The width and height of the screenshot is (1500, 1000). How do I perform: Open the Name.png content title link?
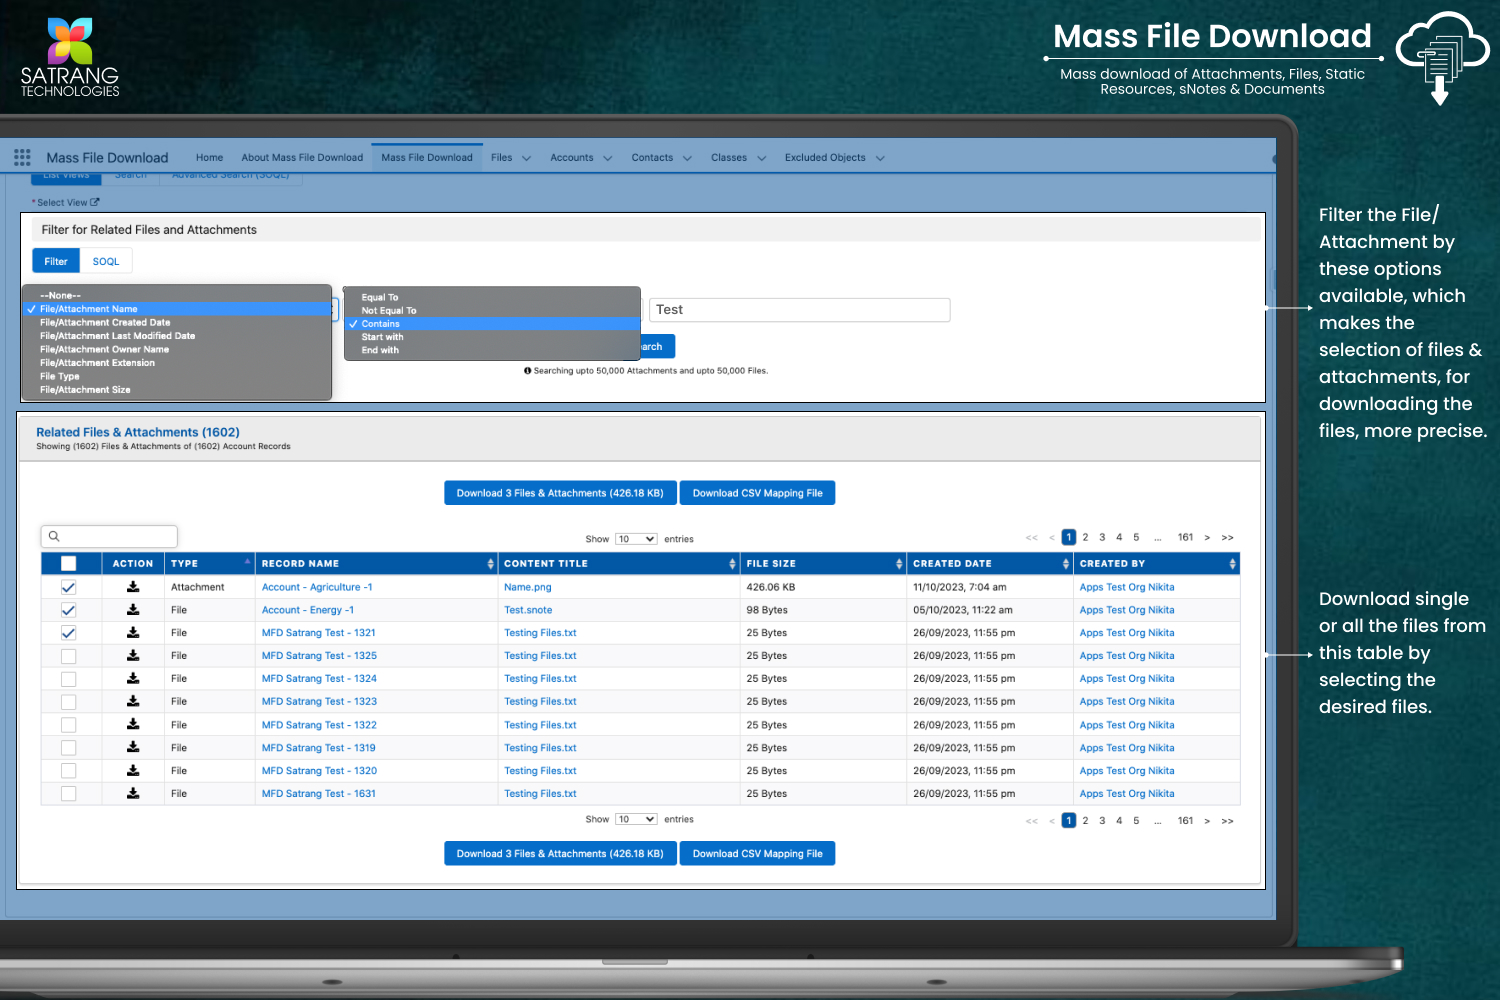(527, 587)
